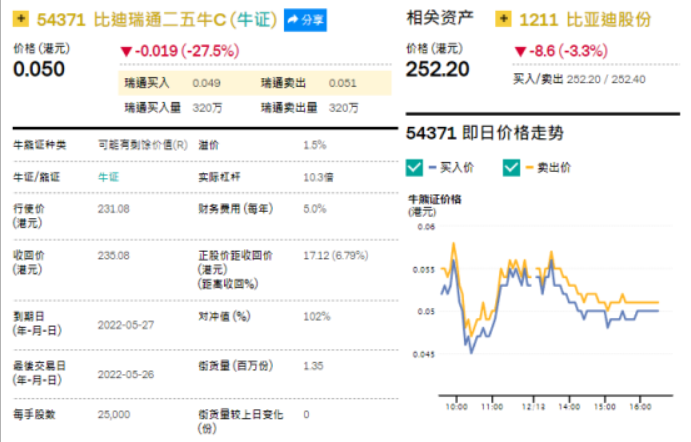
Task: Select the BYD change -8.6 (-3.3%)
Action: click(x=561, y=51)
